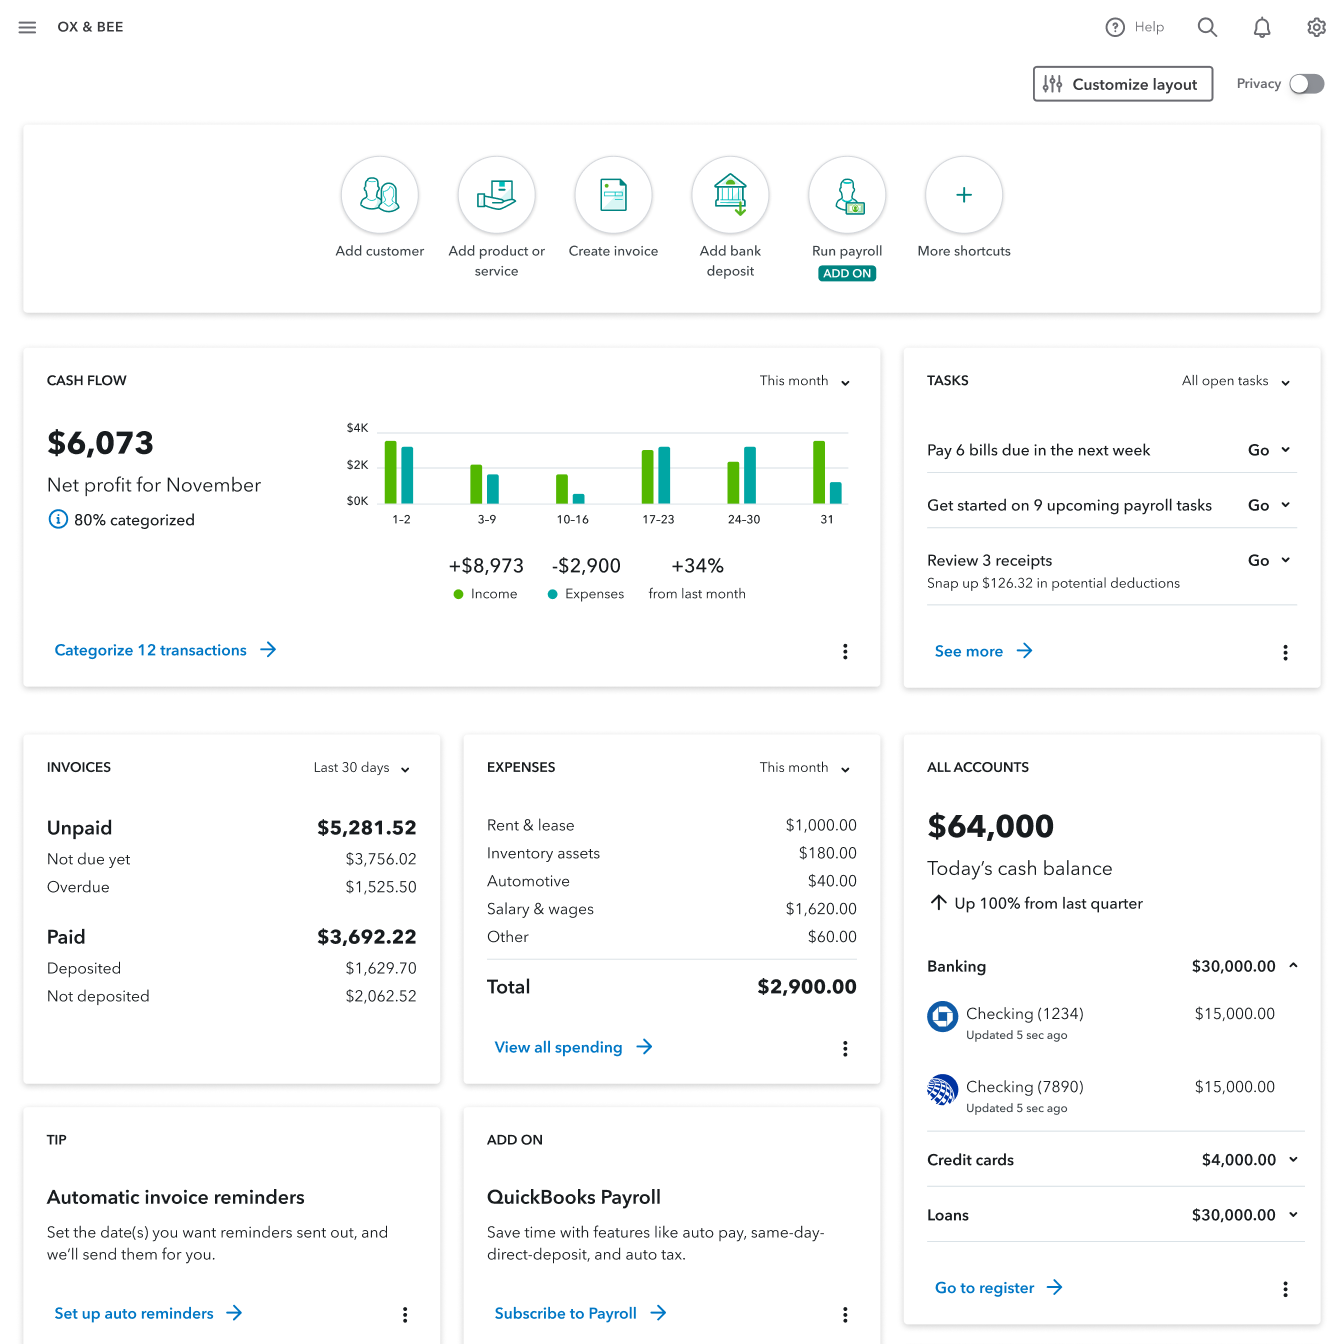Click the $6,073 net profit figure
Image resolution: width=1344 pixels, height=1344 pixels.
[100, 443]
